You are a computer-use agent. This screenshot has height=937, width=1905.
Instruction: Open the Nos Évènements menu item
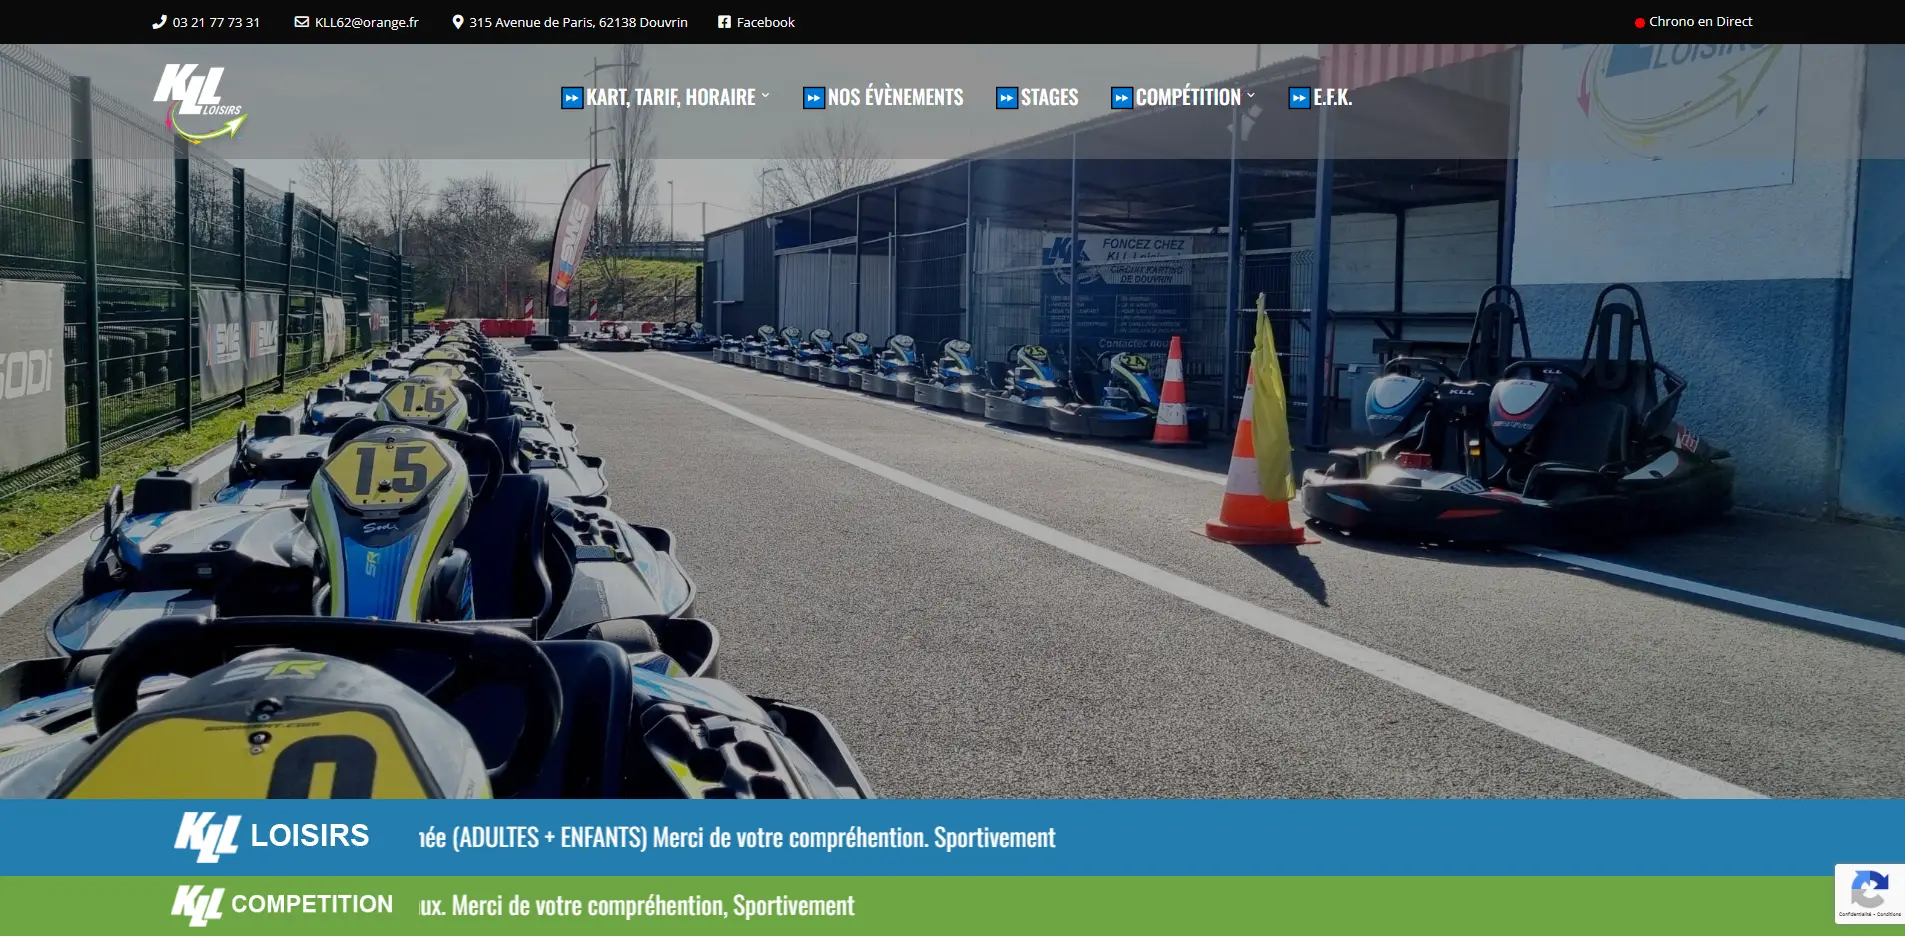895,98
